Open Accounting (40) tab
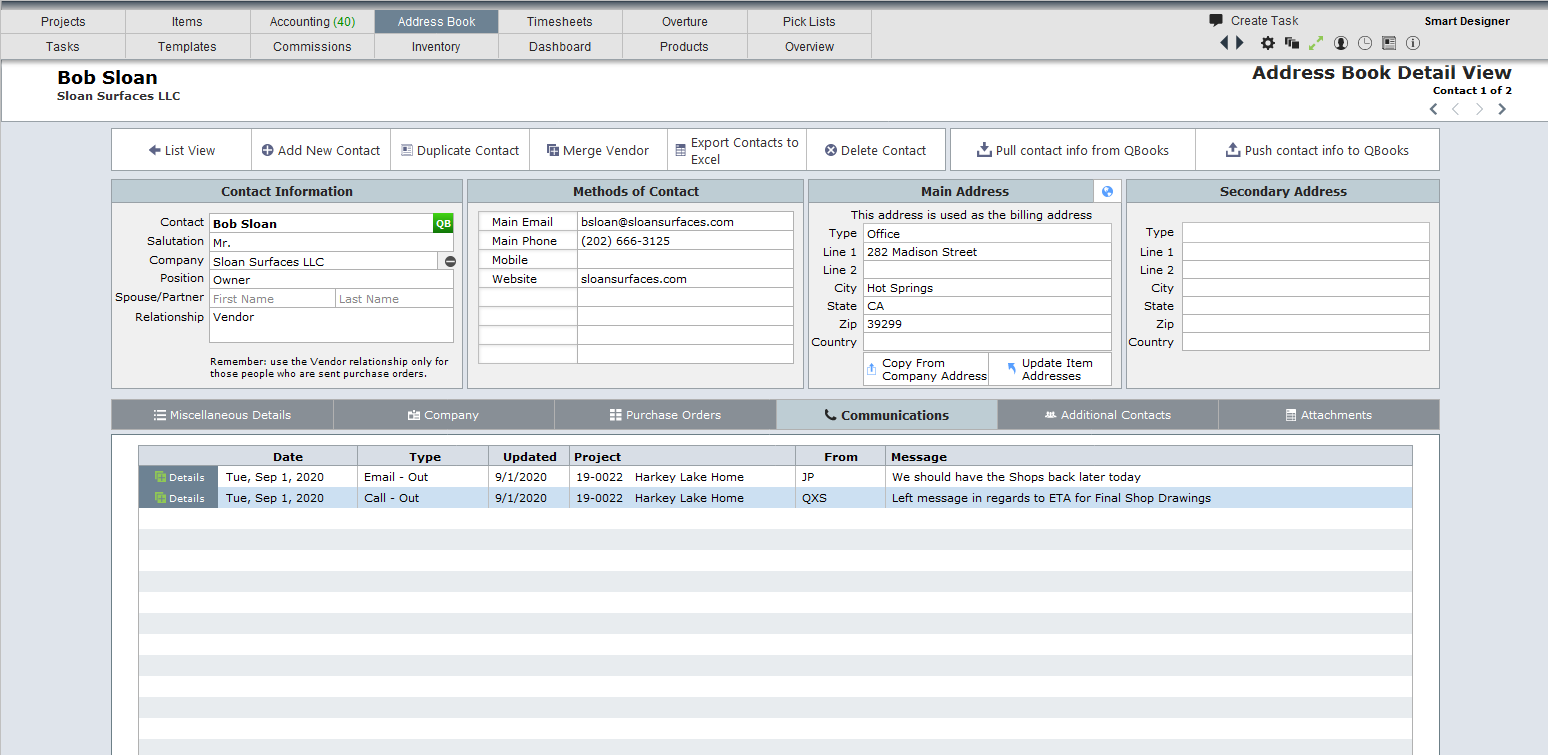The image size is (1548, 755). pyautogui.click(x=312, y=21)
